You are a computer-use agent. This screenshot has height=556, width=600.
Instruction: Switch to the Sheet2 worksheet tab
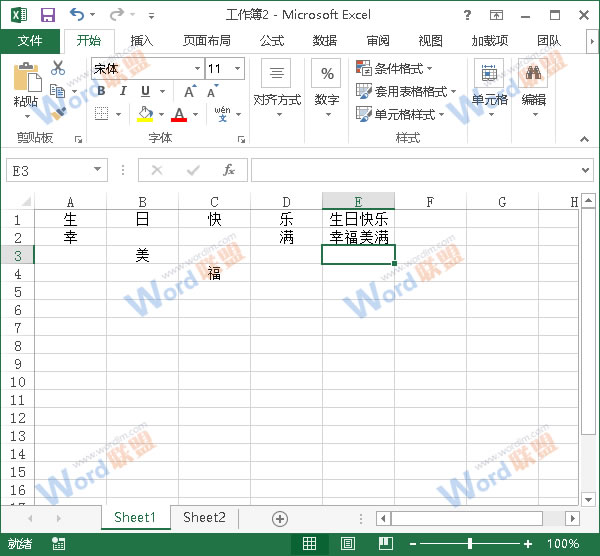204,518
